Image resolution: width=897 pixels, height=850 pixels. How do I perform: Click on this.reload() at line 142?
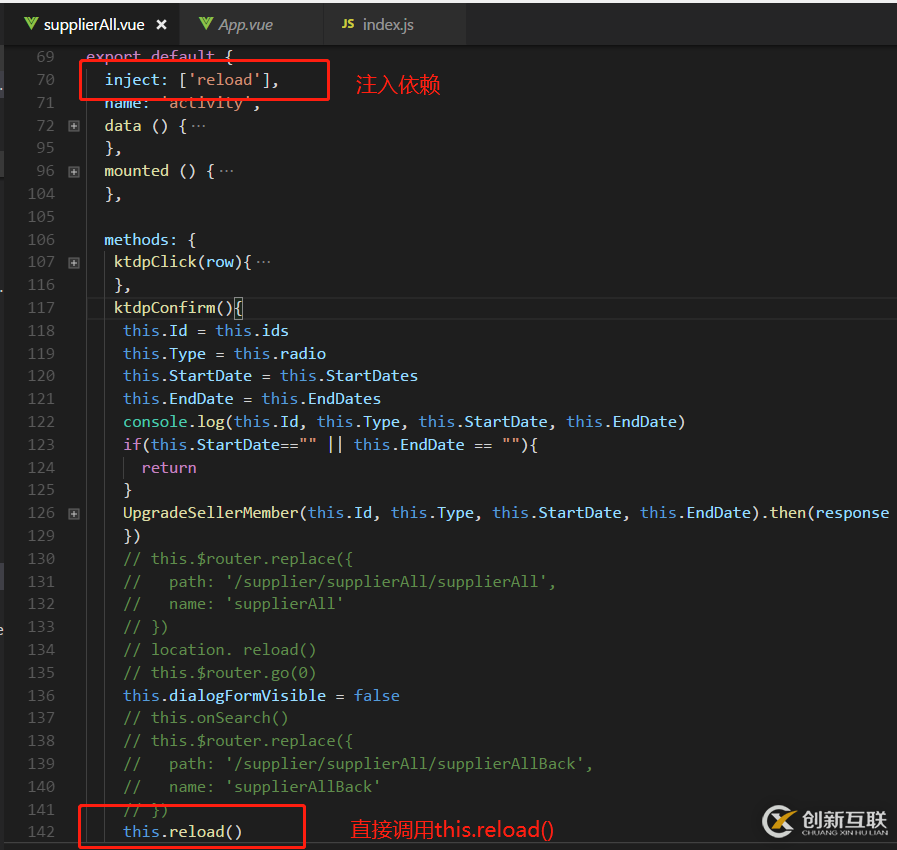(182, 832)
